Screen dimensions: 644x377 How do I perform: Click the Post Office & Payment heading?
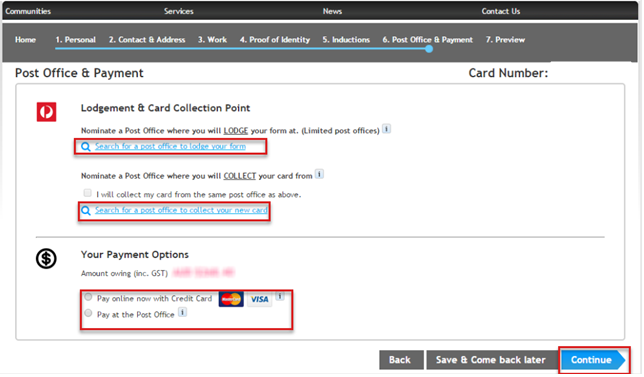pyautogui.click(x=79, y=73)
